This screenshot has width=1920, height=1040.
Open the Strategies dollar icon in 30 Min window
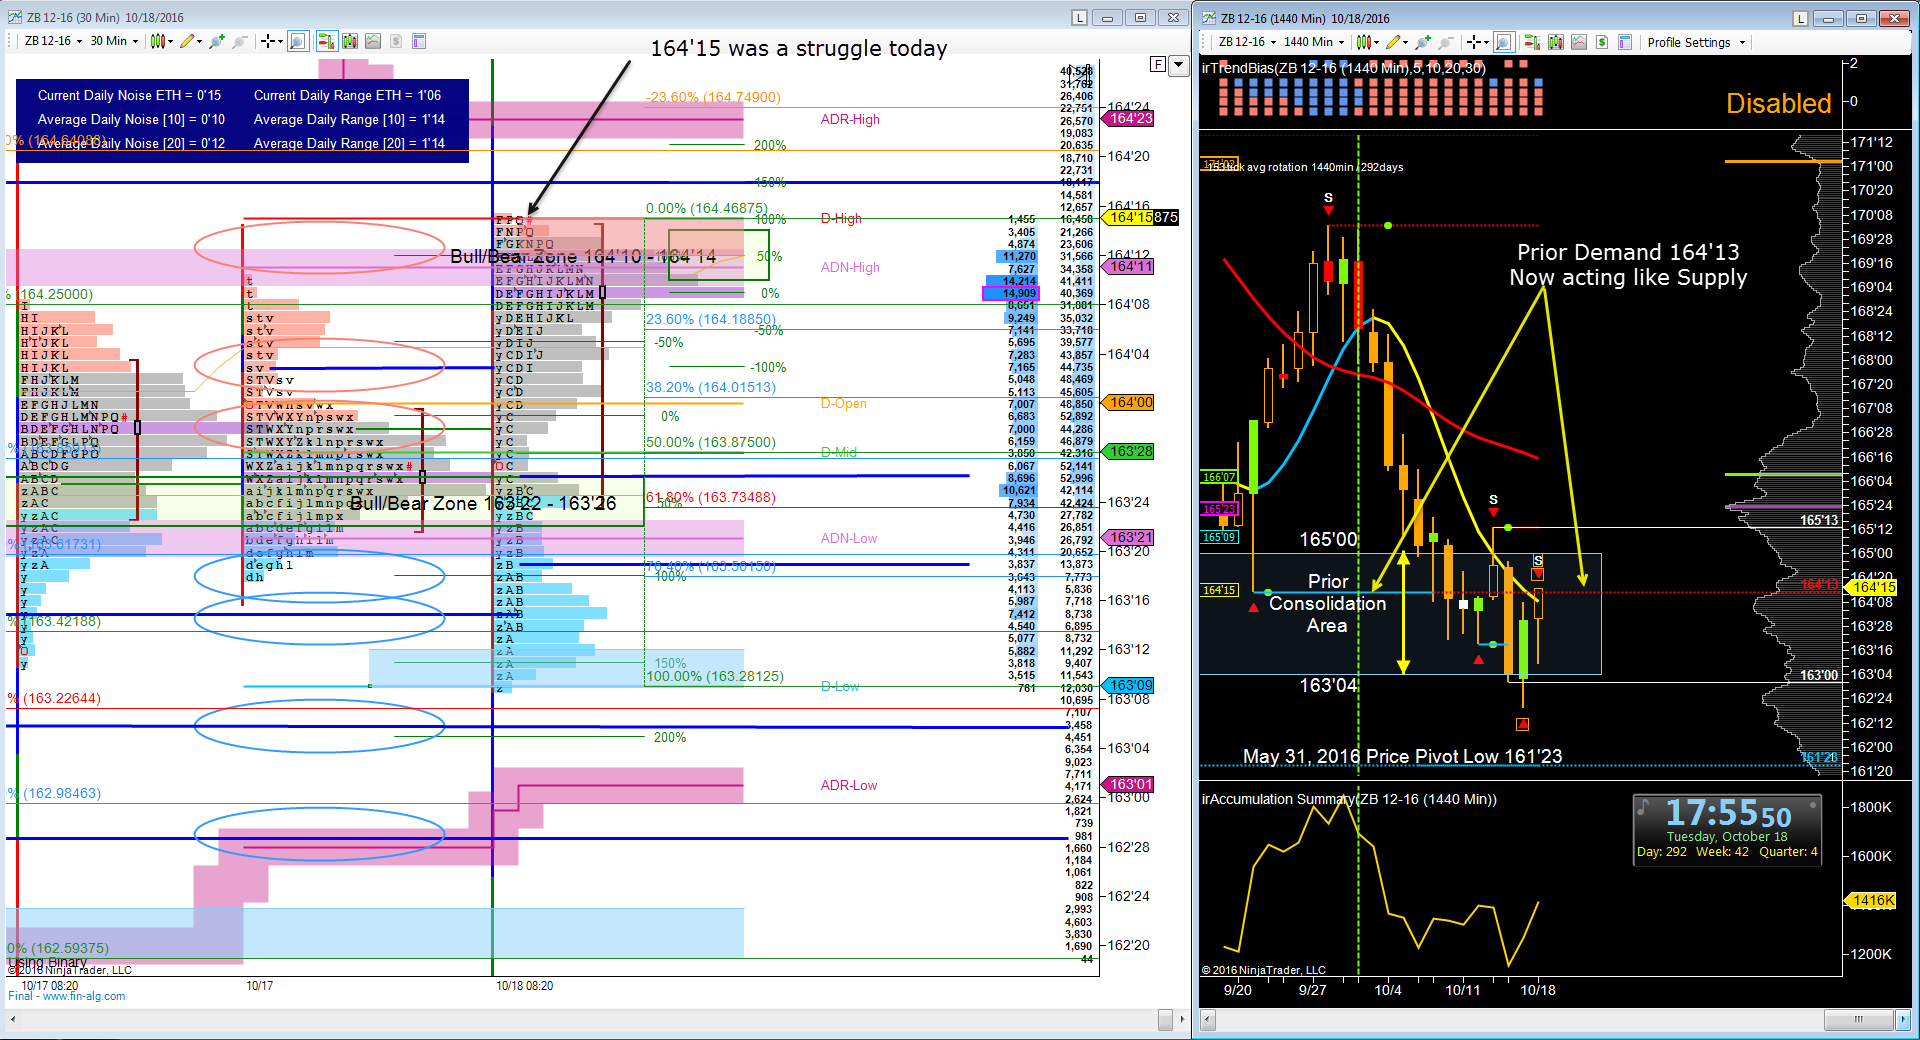point(396,41)
